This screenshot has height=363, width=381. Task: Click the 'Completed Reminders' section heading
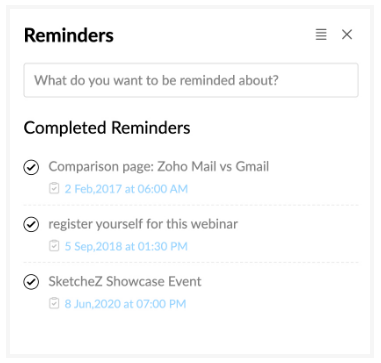click(x=107, y=128)
